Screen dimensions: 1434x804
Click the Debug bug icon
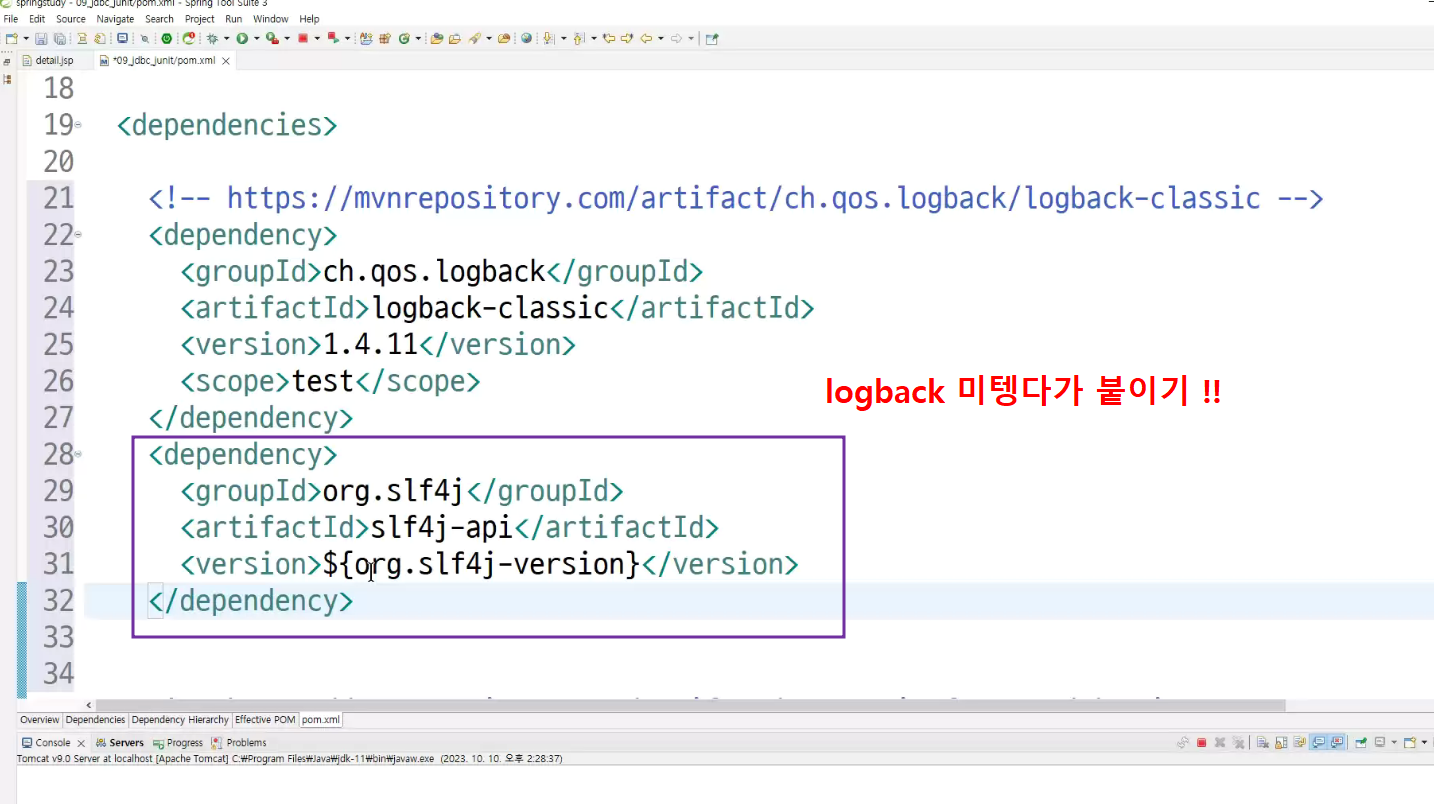[212, 38]
